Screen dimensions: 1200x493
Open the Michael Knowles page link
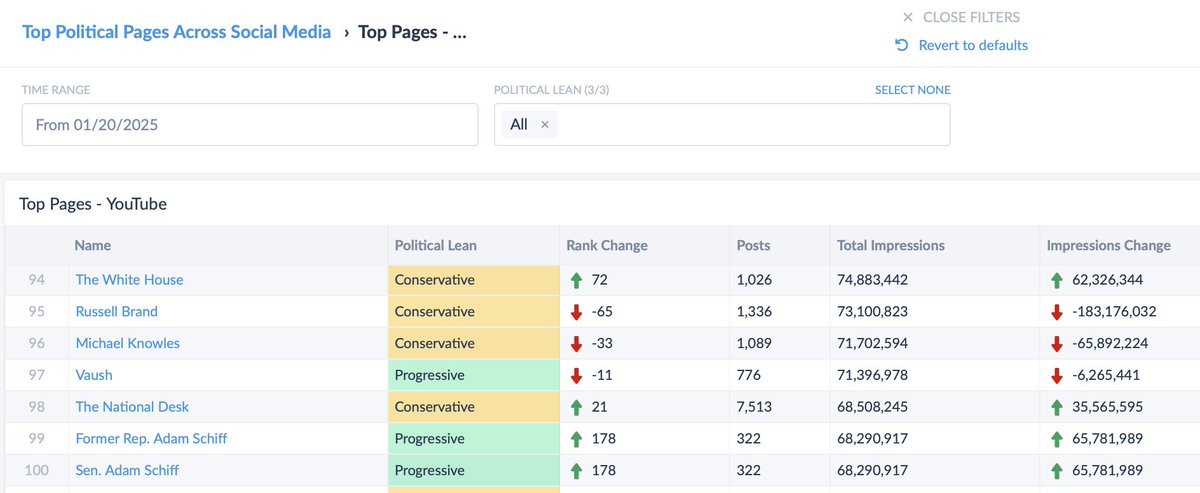click(128, 344)
